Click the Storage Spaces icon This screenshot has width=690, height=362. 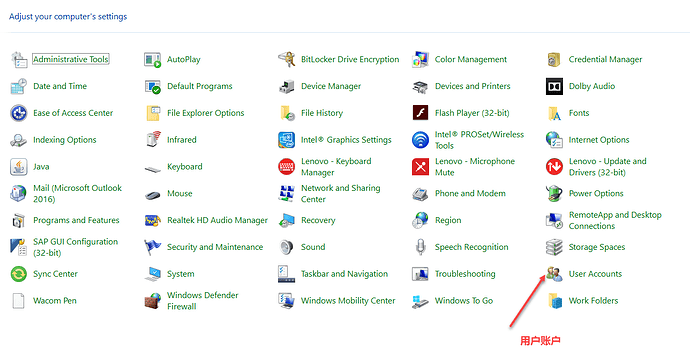(554, 247)
